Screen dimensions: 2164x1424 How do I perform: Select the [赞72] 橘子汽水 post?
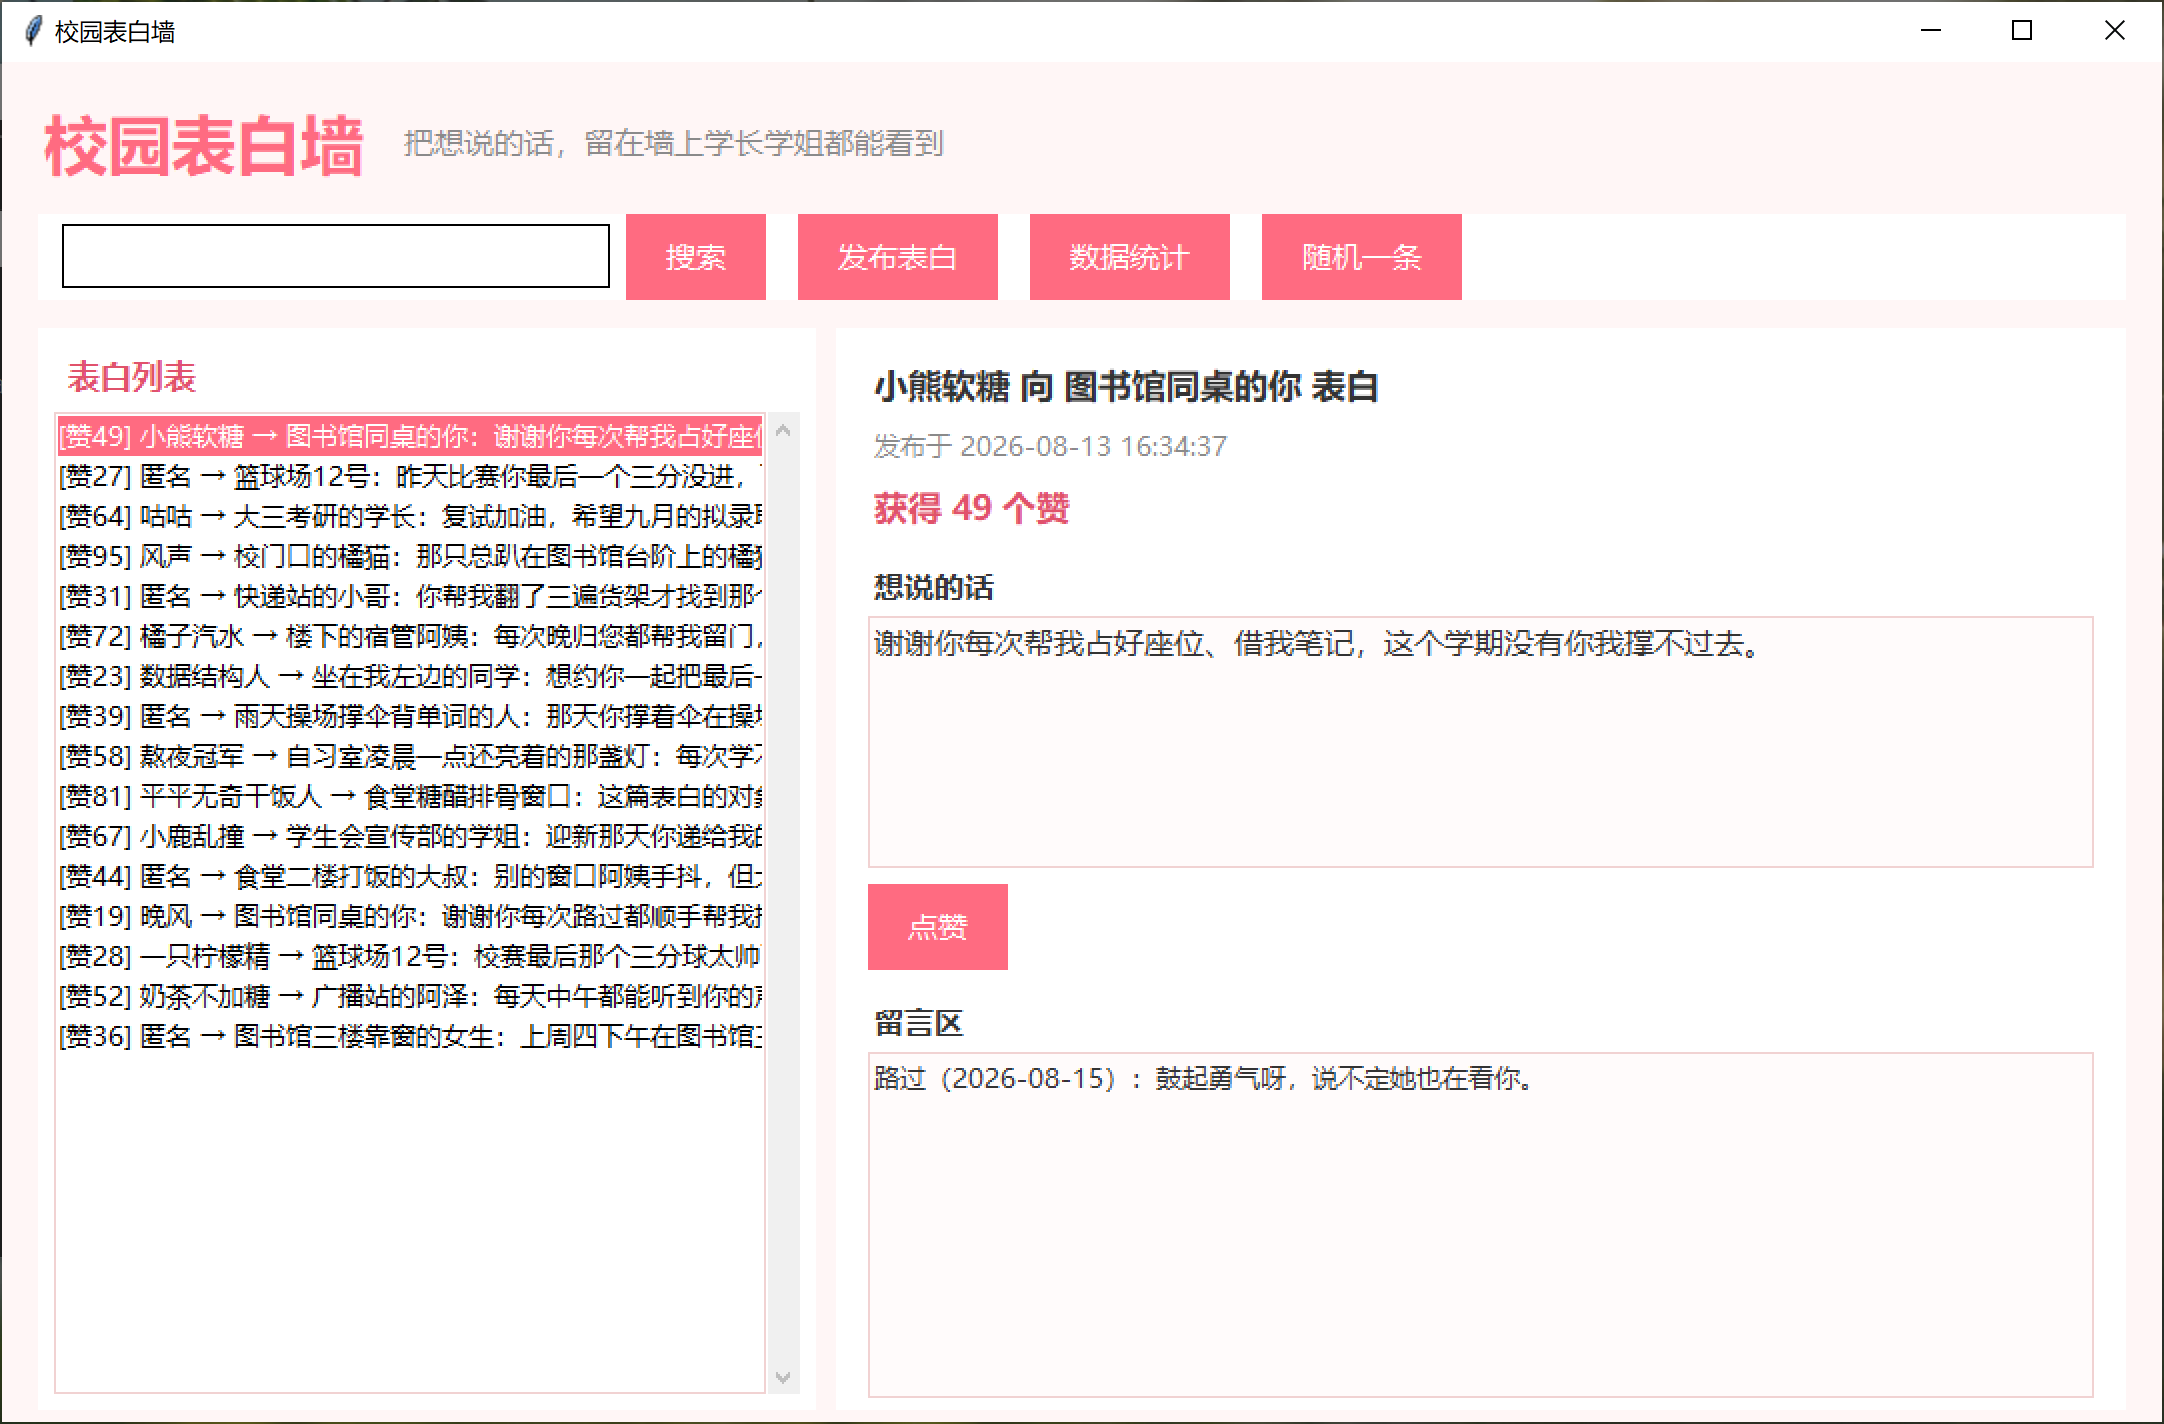(x=410, y=636)
